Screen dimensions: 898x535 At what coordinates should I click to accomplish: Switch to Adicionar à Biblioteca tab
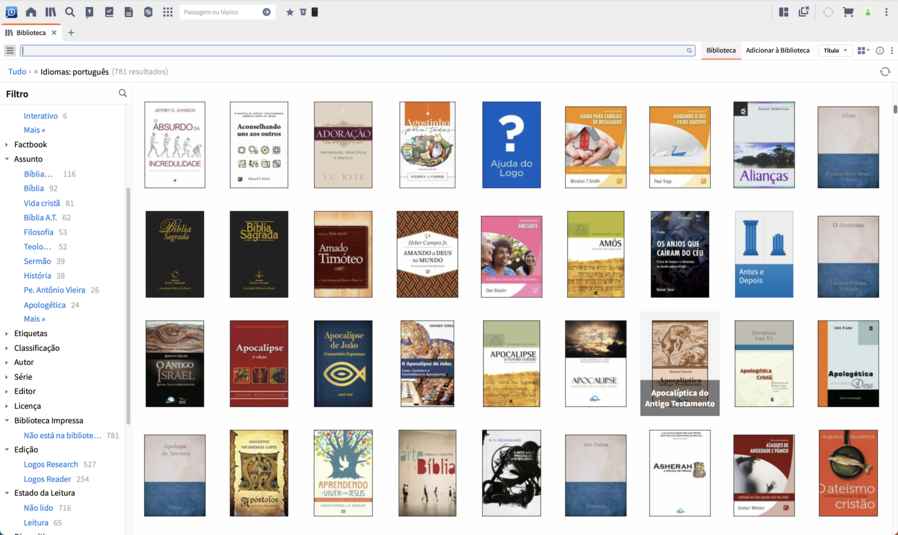point(777,50)
